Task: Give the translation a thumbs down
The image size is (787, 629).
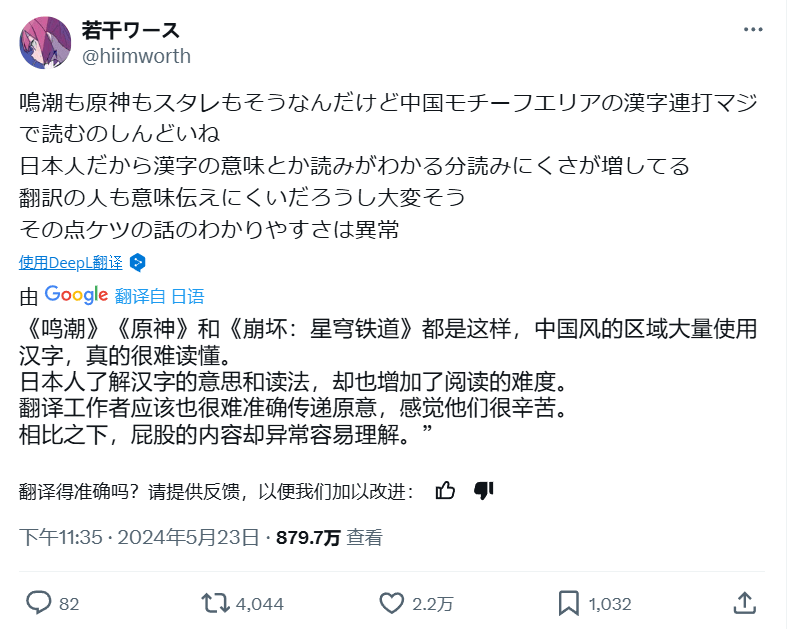Action: coord(484,490)
